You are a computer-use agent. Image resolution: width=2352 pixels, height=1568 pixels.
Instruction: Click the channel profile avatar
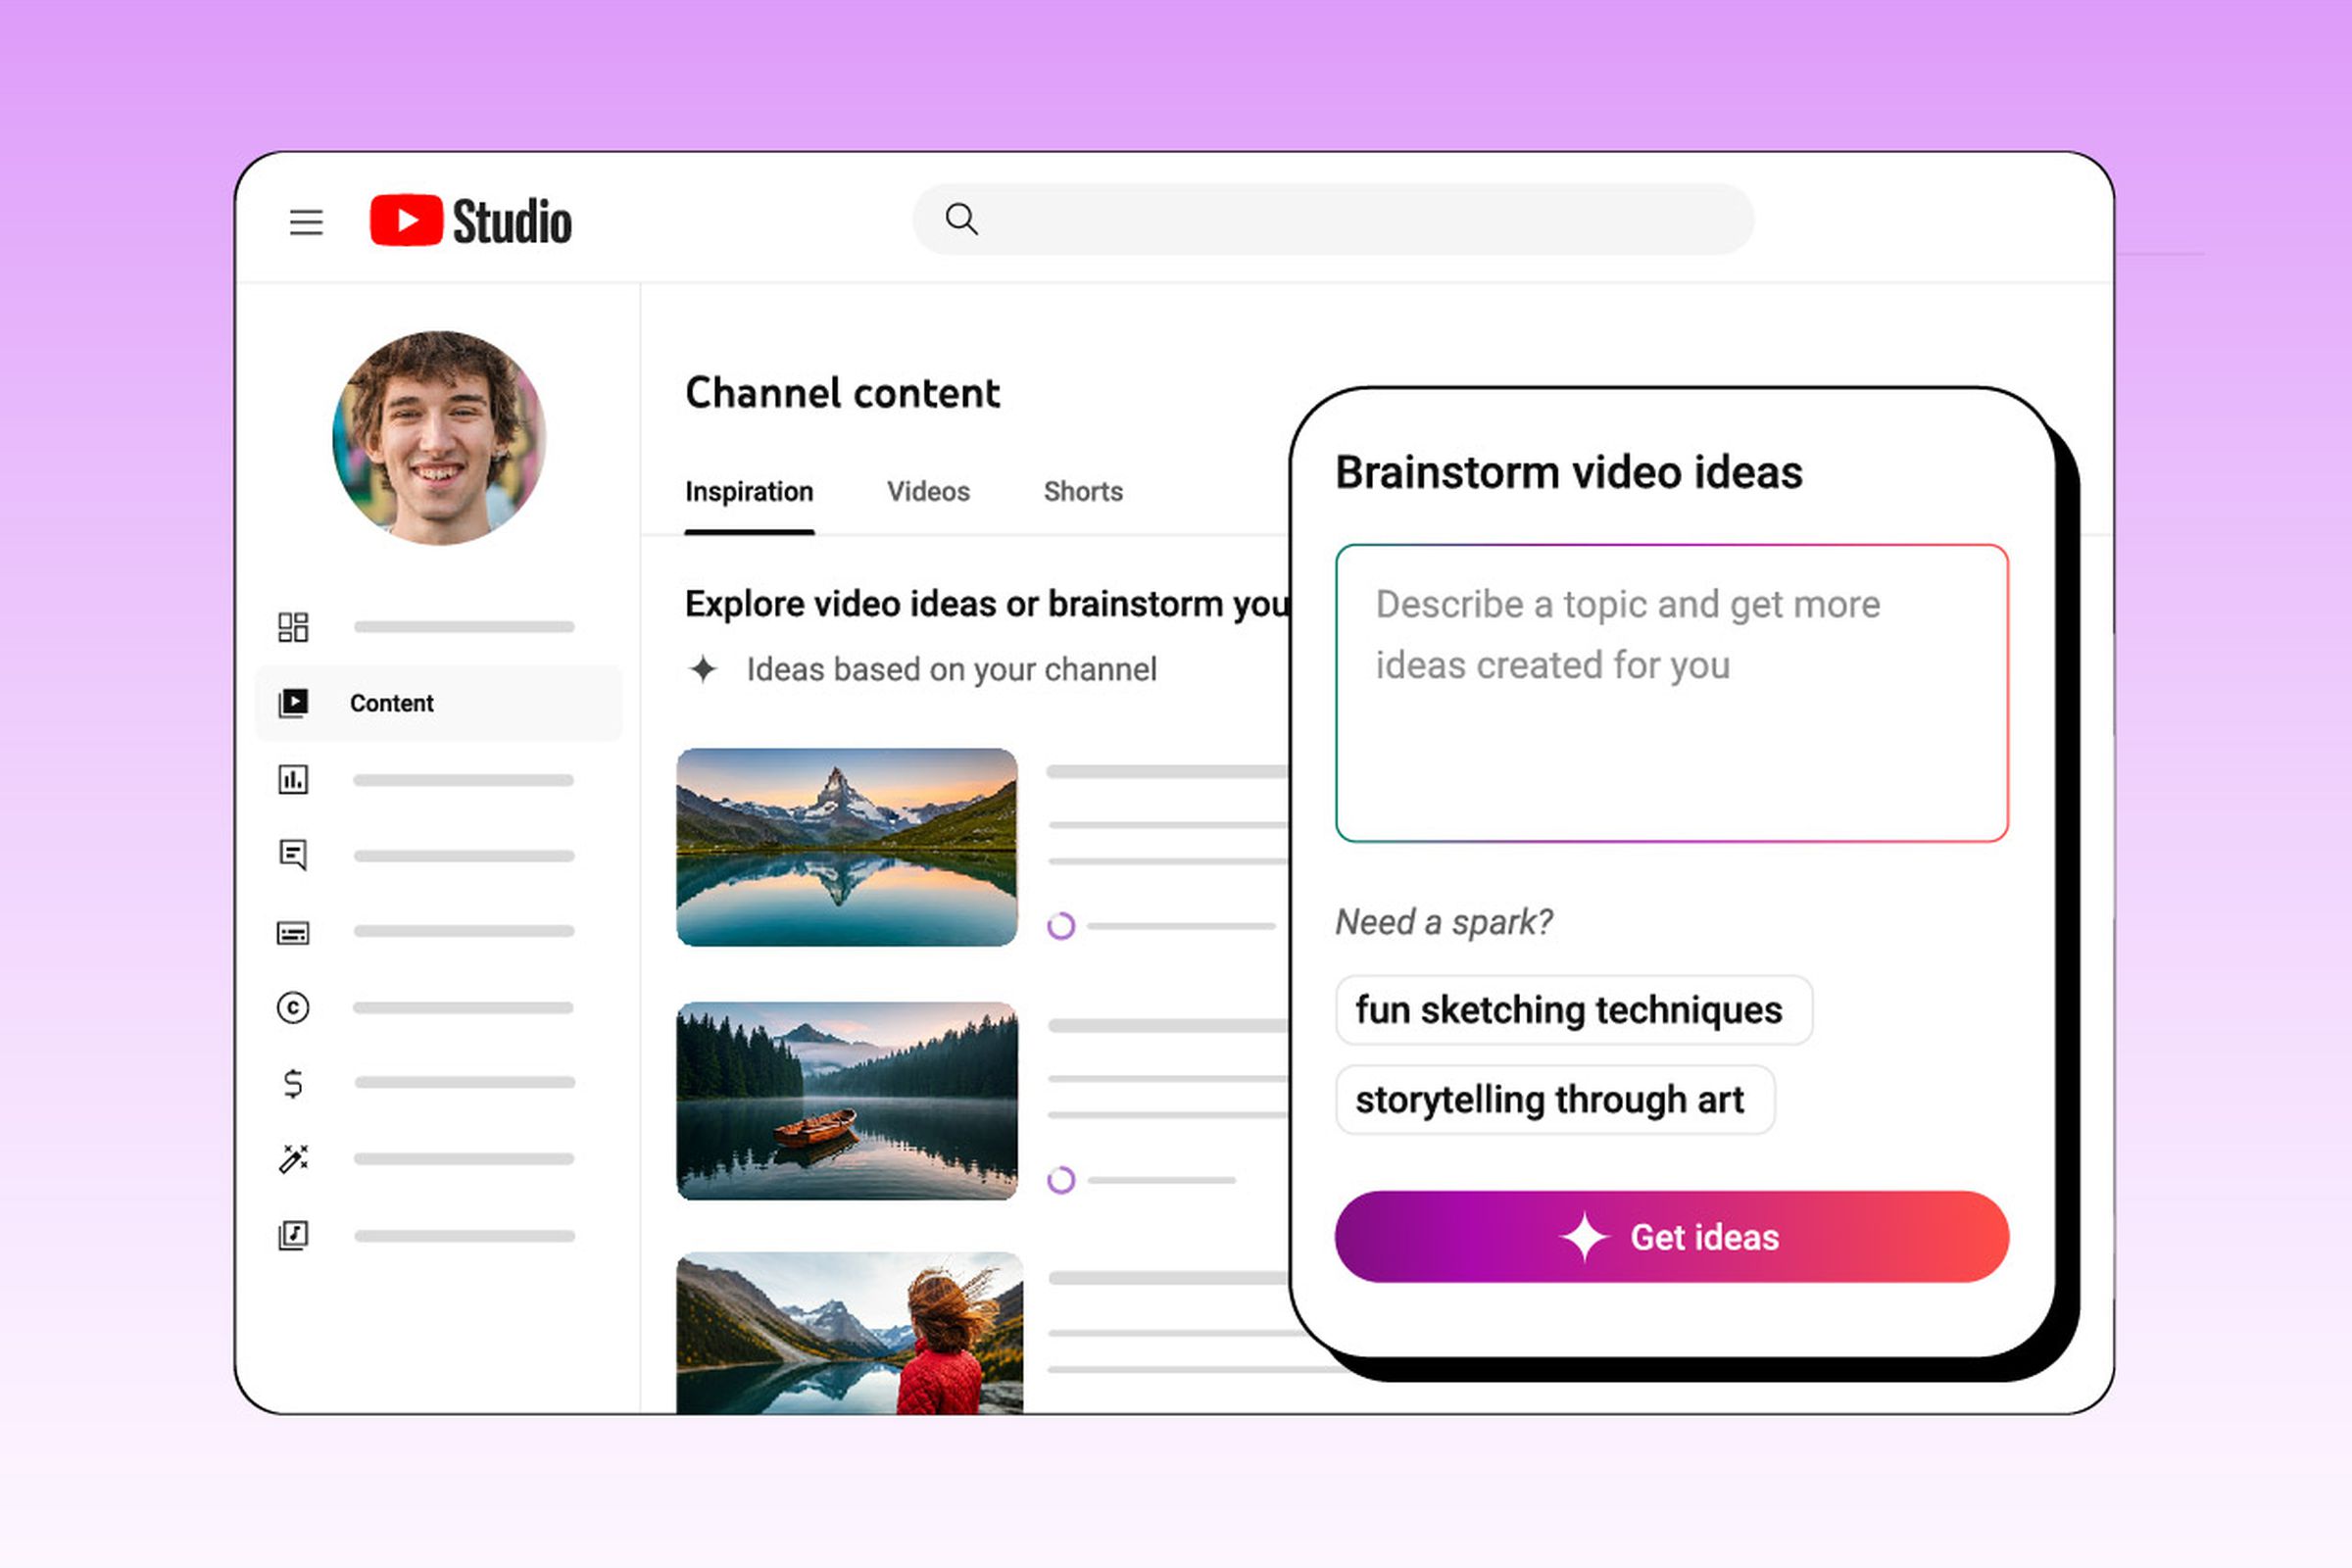[x=439, y=438]
